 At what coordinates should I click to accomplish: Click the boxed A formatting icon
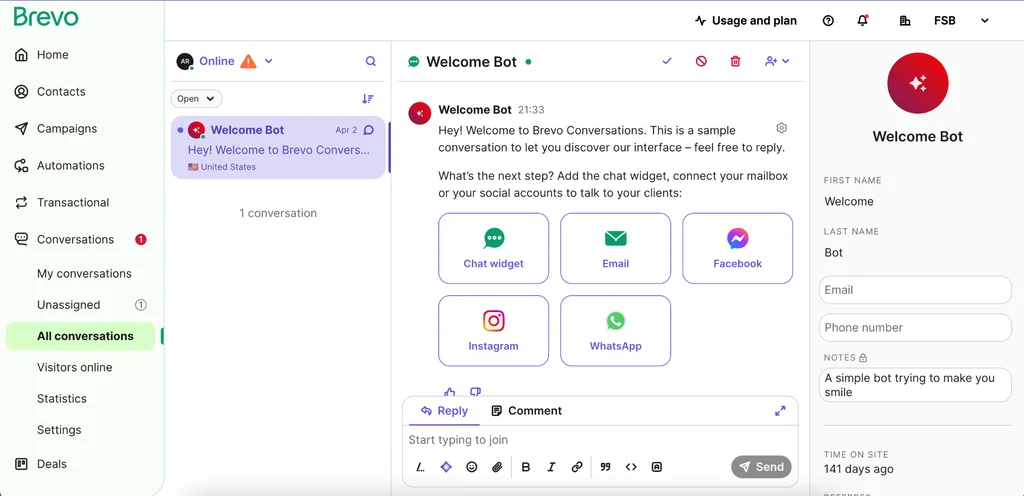[x=656, y=467]
